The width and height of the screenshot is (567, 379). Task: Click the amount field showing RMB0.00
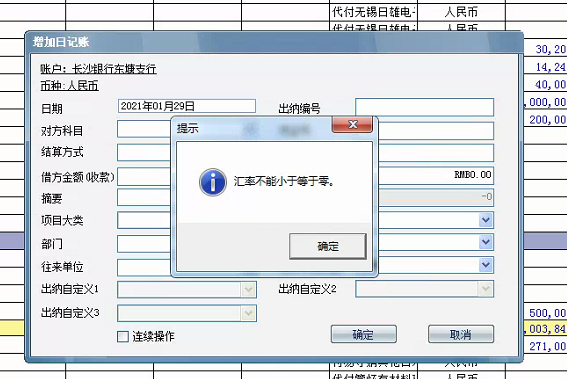click(x=436, y=175)
